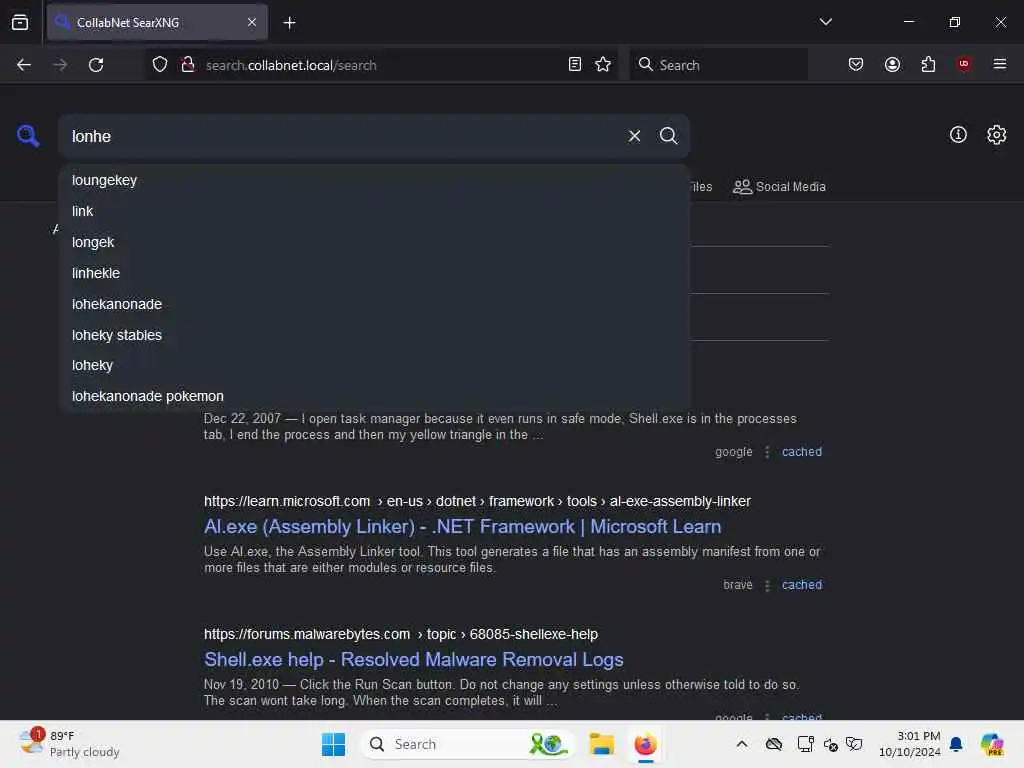Open a new browser tab
1024x768 pixels.
pos(289,23)
